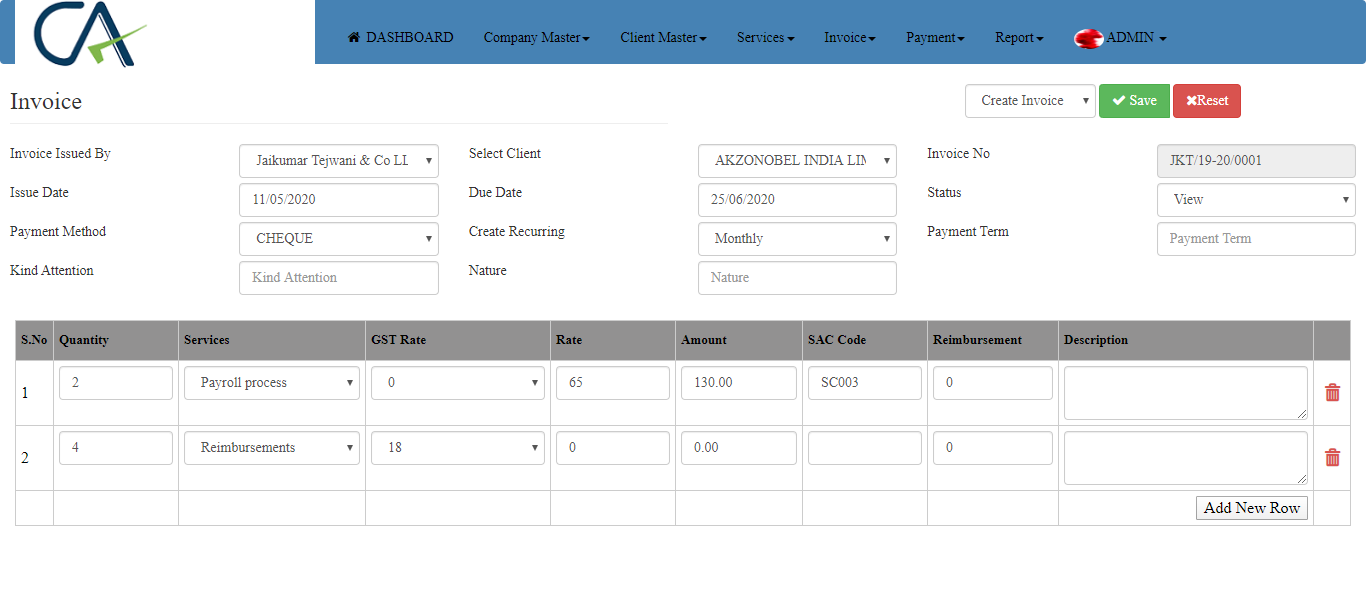
Task: Click SAC Code field showing SC003
Action: [x=865, y=383]
